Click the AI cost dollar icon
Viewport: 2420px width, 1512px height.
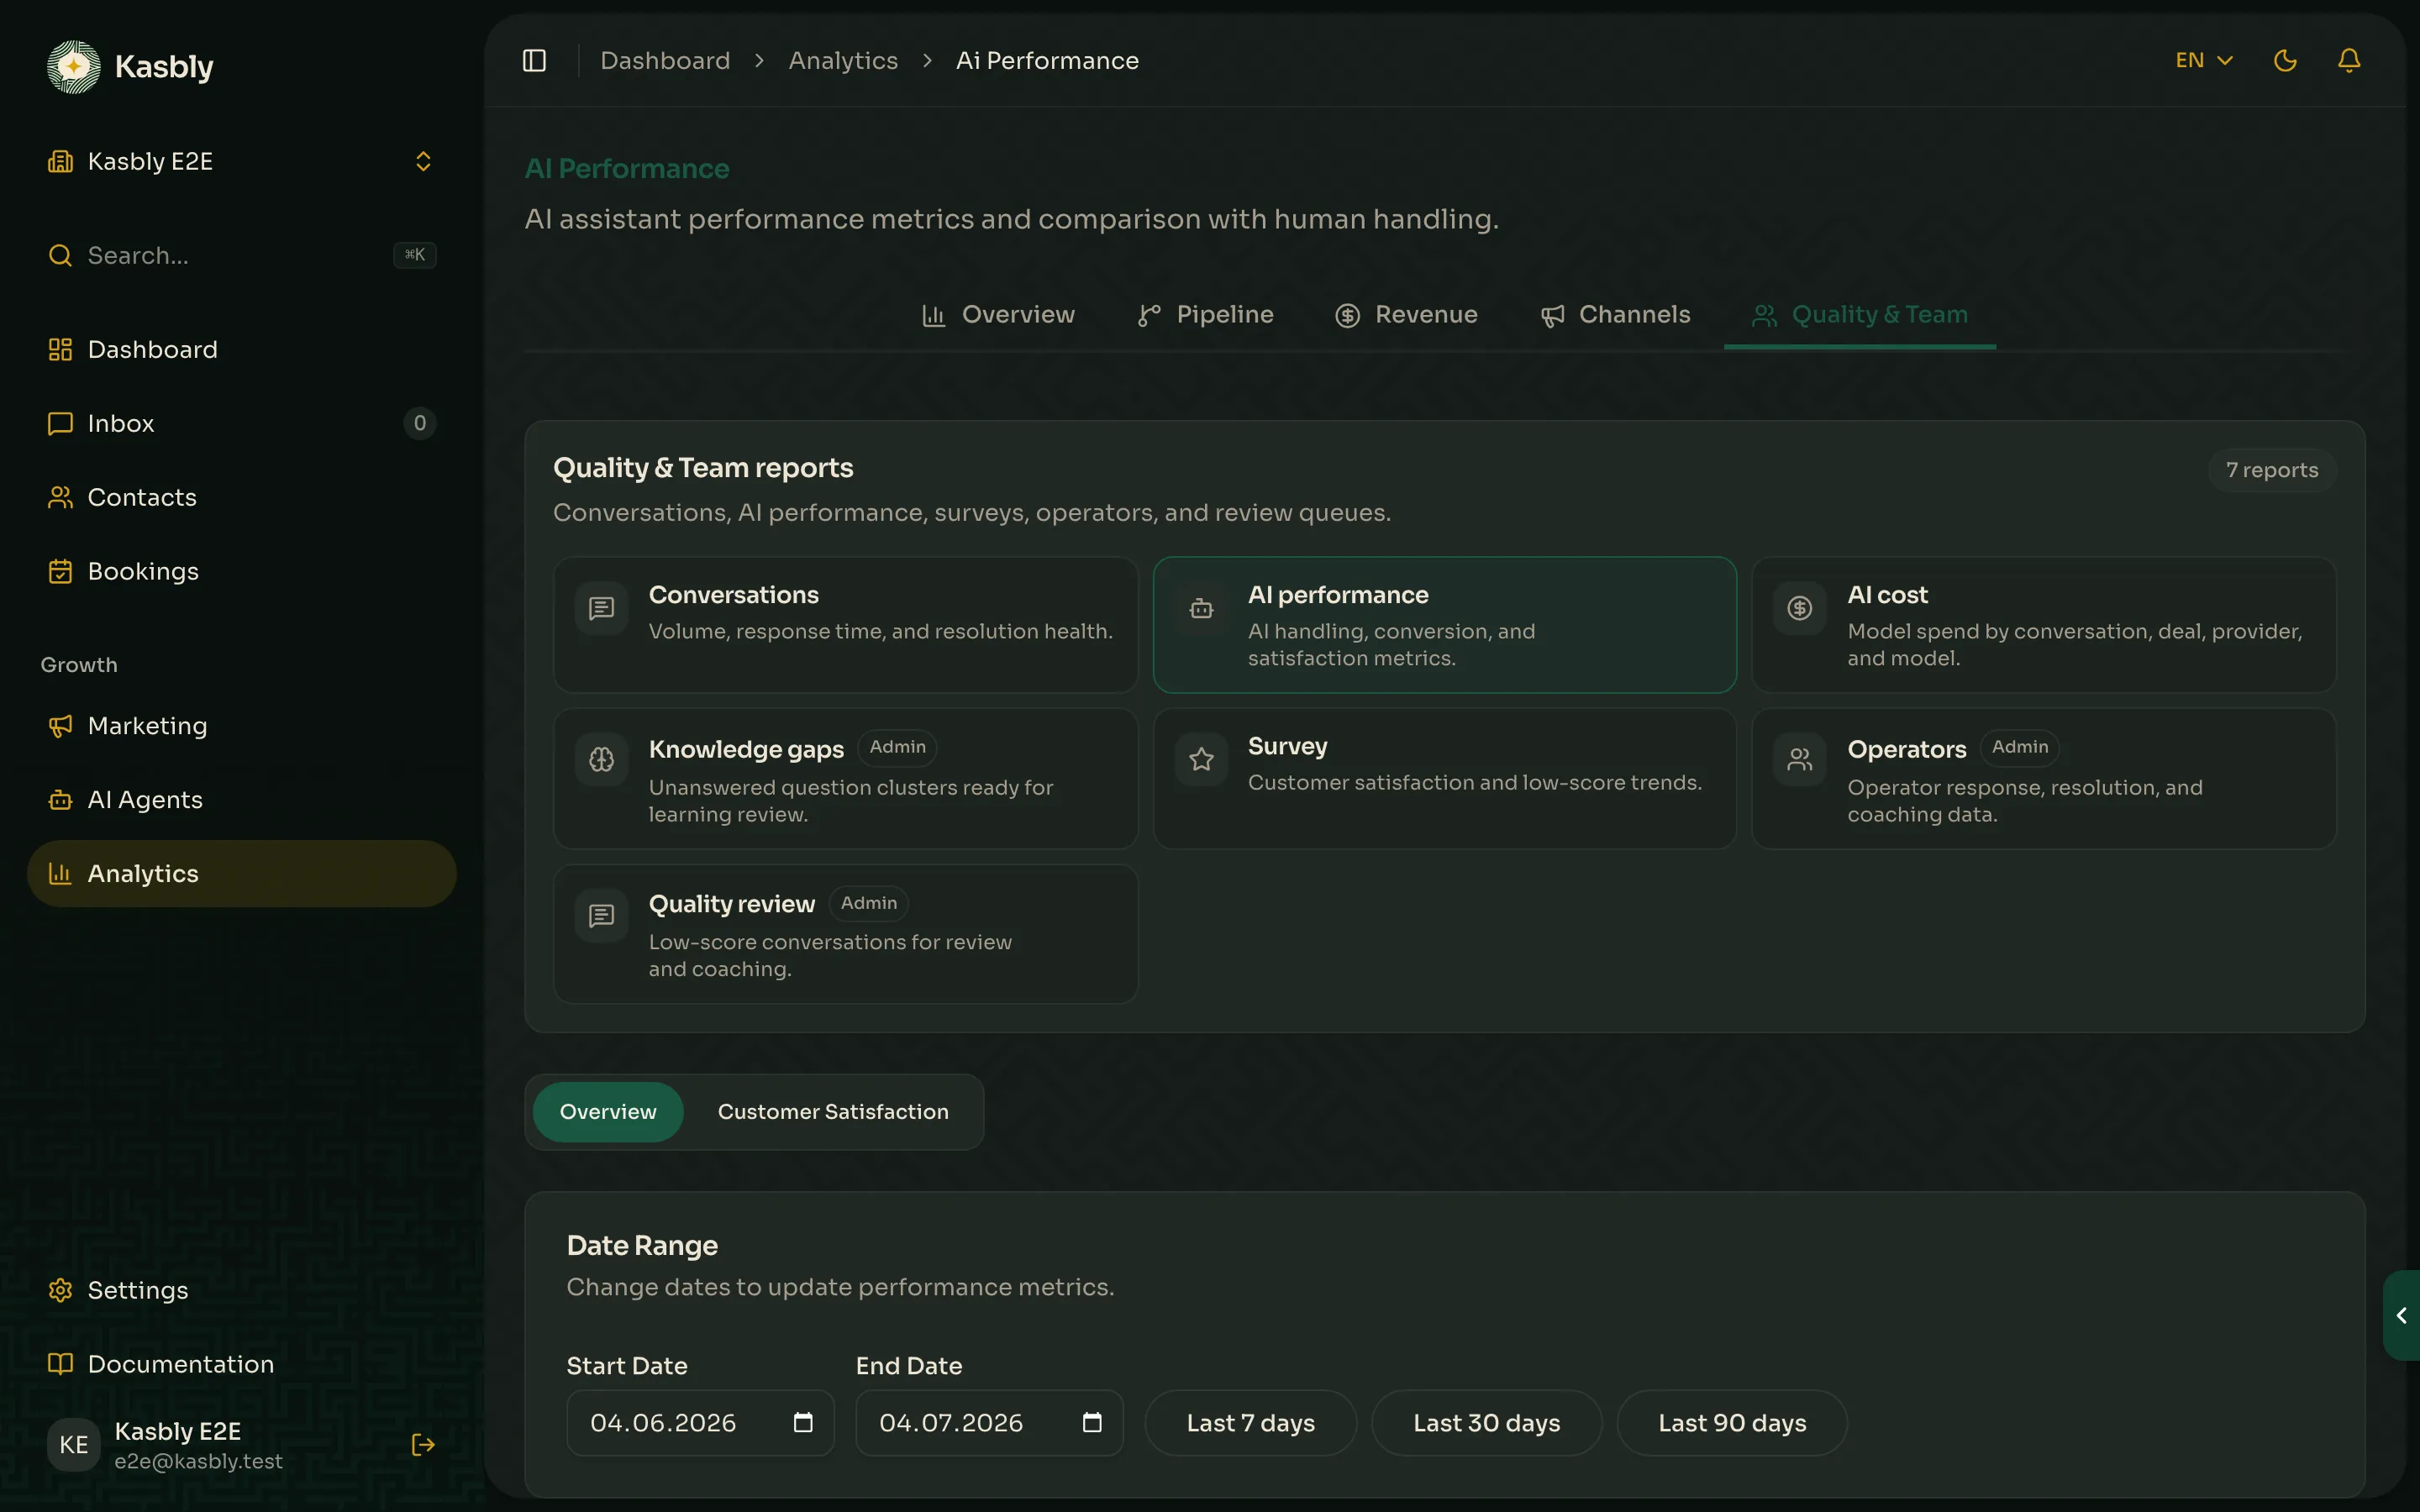coord(1800,608)
